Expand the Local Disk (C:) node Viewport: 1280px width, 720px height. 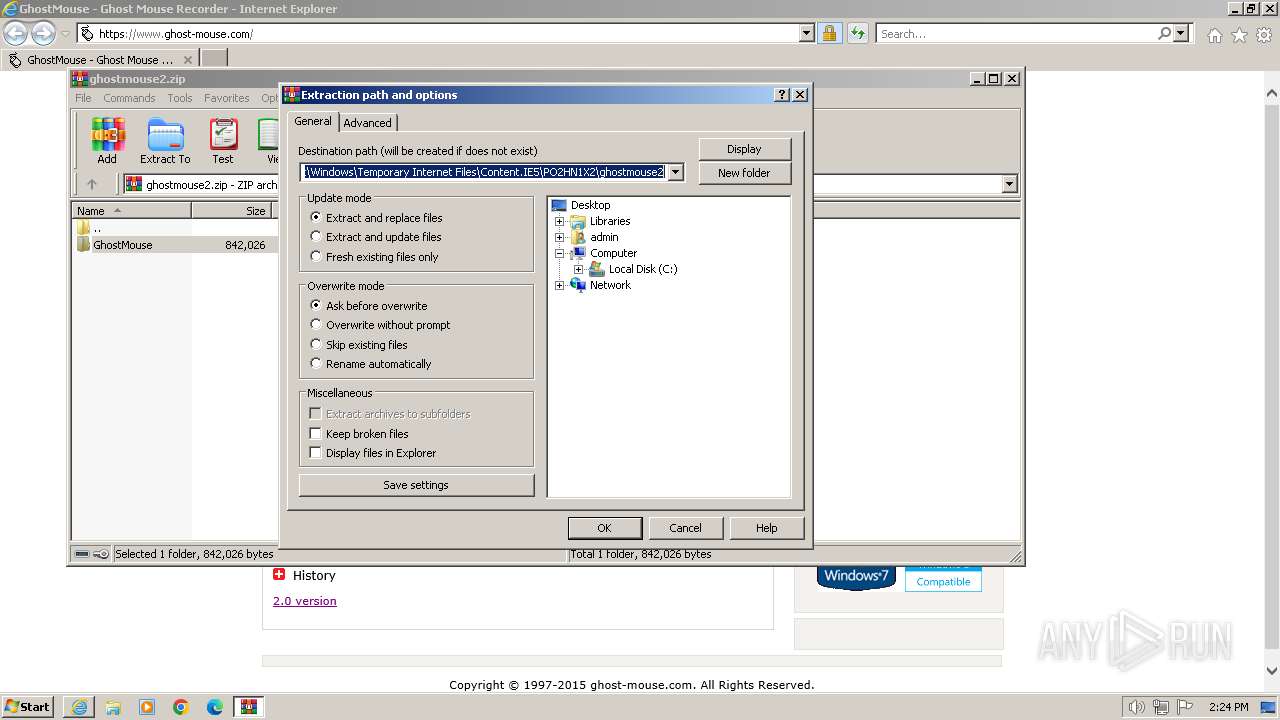(578, 269)
